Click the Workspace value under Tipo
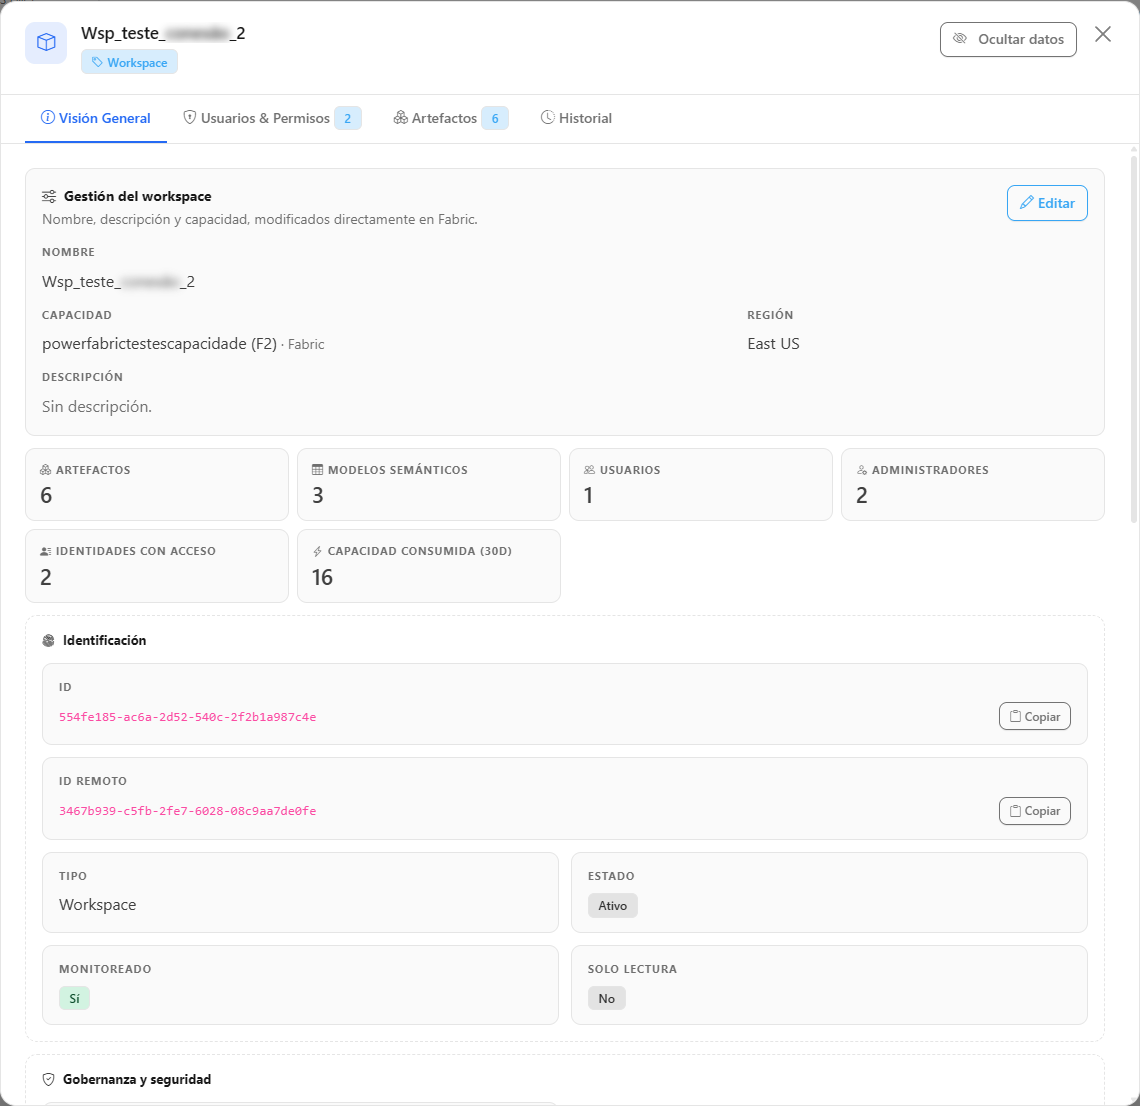The image size is (1140, 1106). click(x=97, y=905)
